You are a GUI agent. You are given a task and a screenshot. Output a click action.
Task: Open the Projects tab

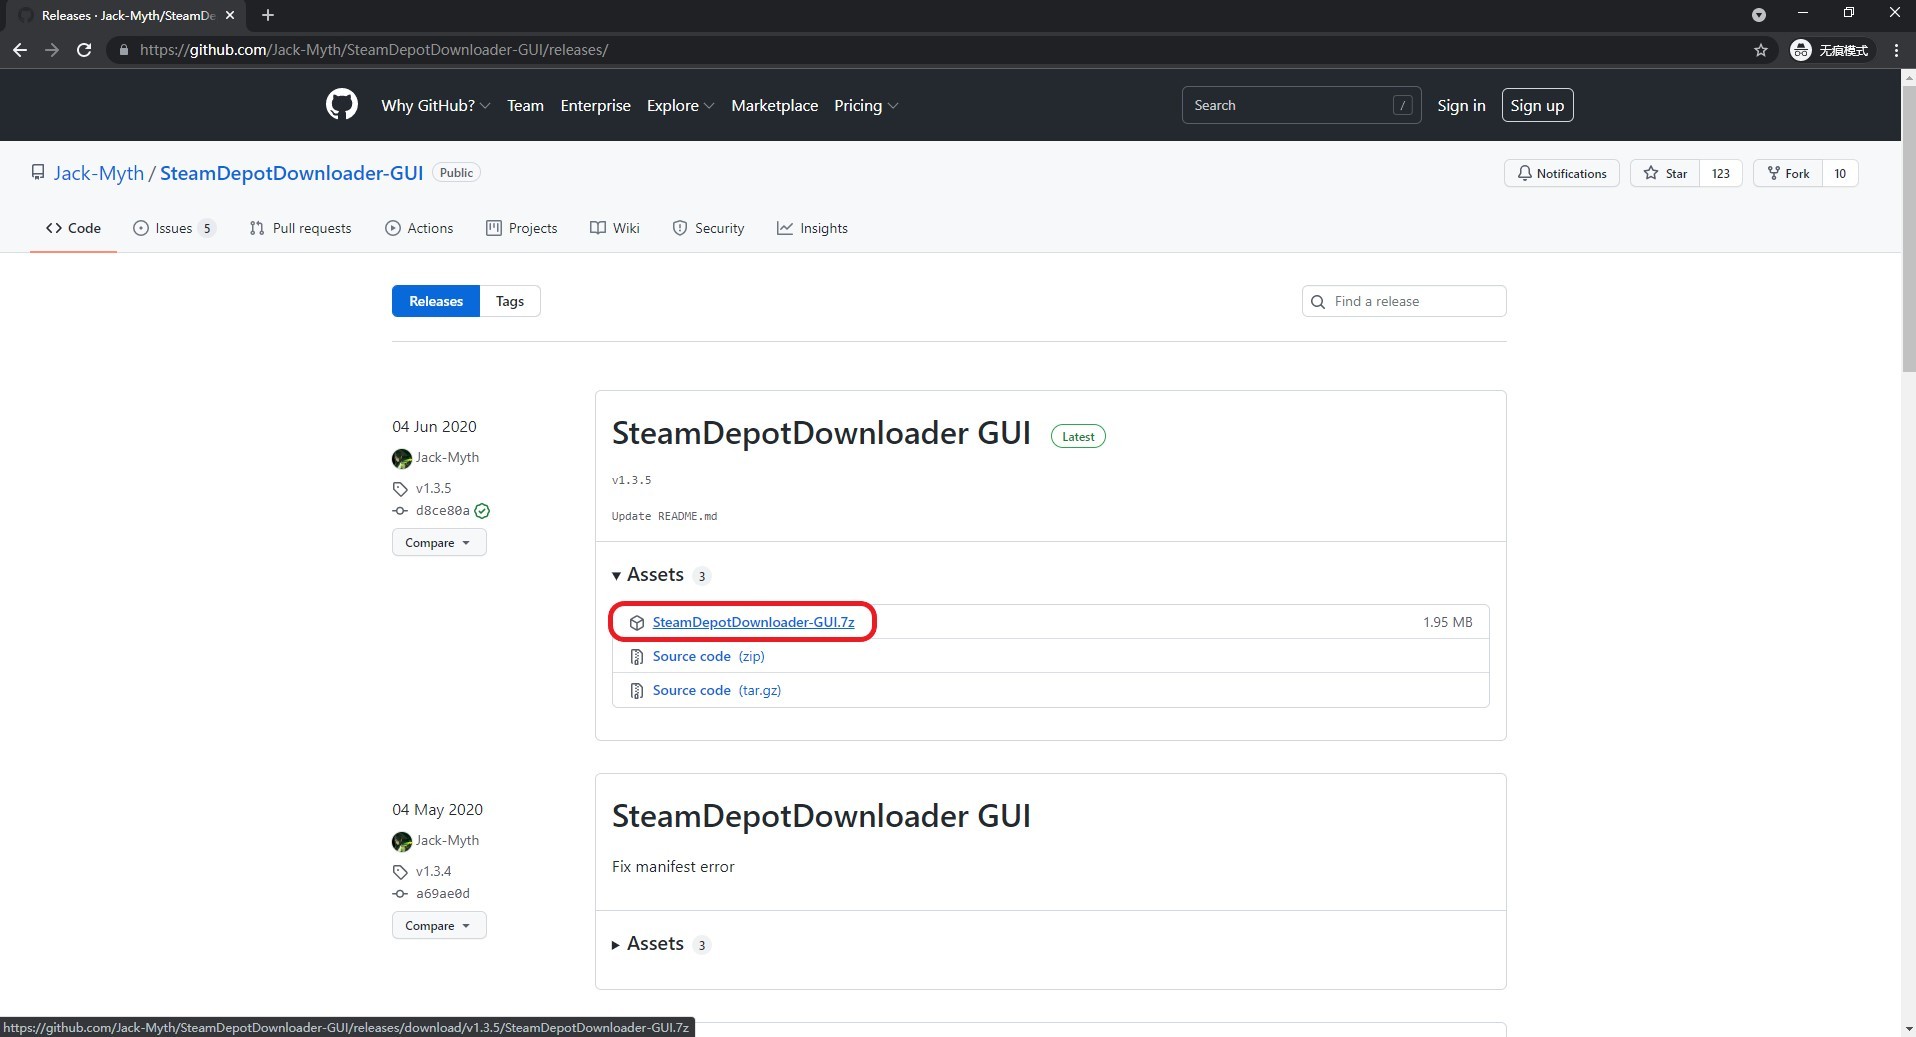tap(521, 228)
